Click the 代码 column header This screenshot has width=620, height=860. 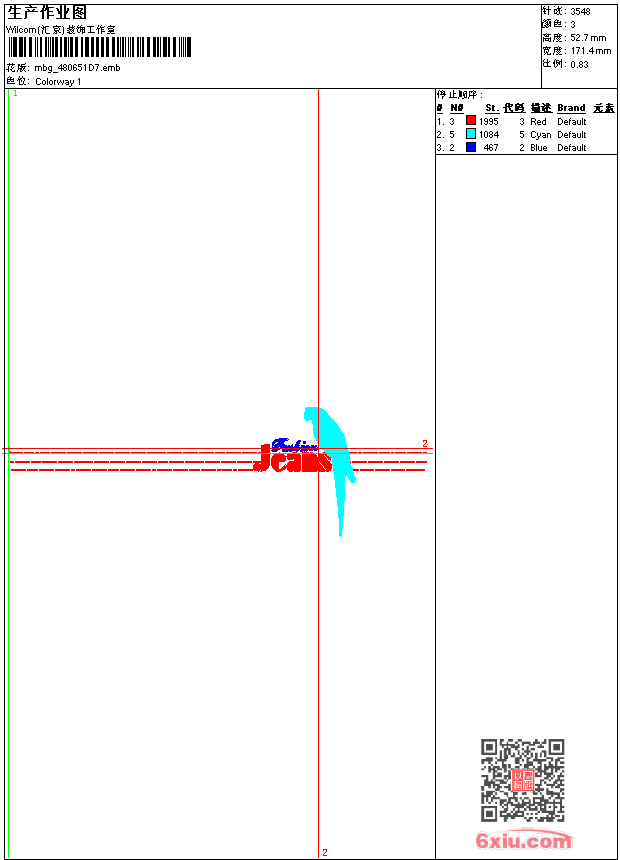(x=514, y=108)
